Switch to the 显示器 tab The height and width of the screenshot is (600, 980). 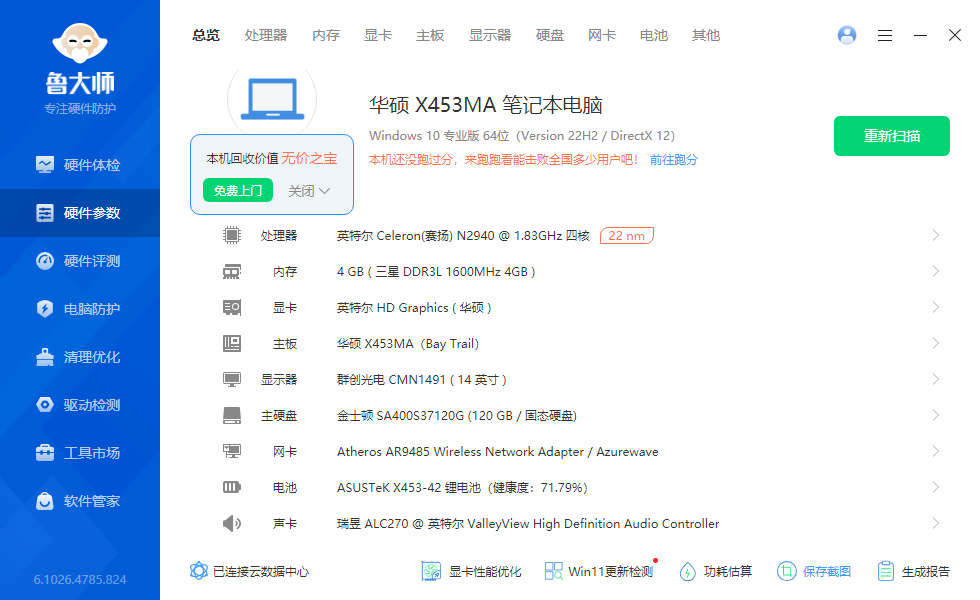click(x=490, y=36)
